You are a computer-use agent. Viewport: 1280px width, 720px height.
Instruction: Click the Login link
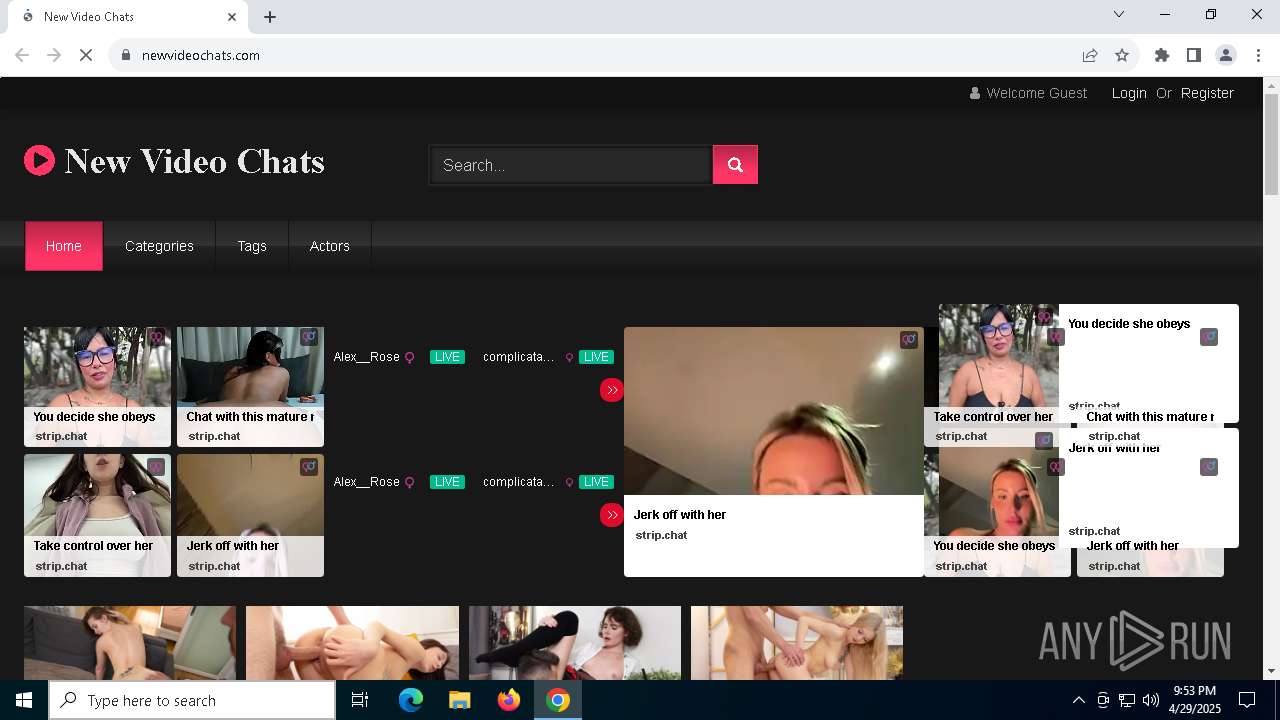(x=1129, y=93)
